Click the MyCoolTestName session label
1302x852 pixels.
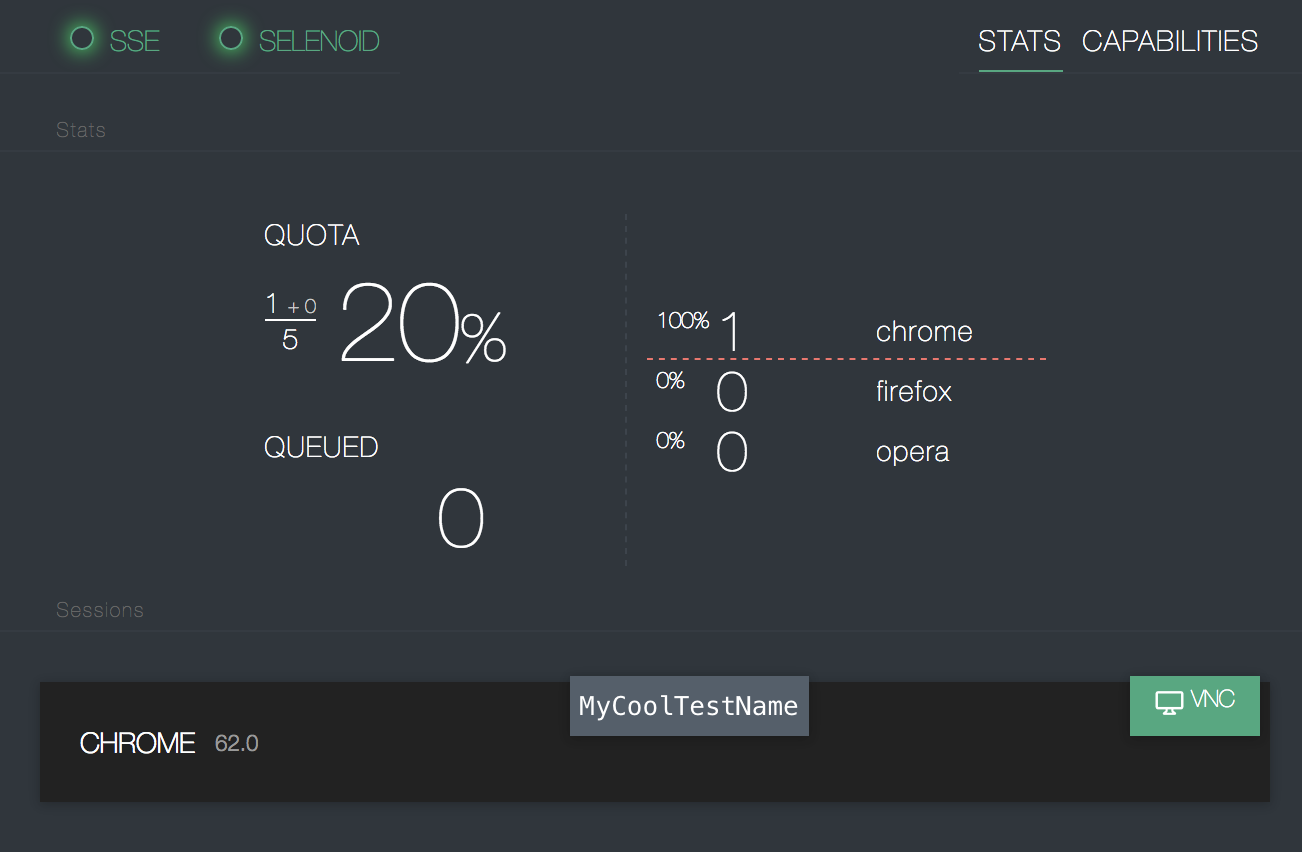point(689,706)
